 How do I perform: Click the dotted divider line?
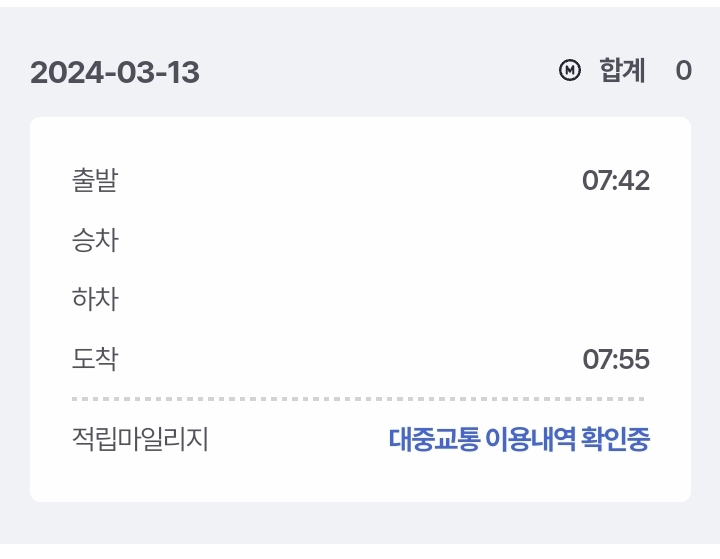[x=360, y=399]
